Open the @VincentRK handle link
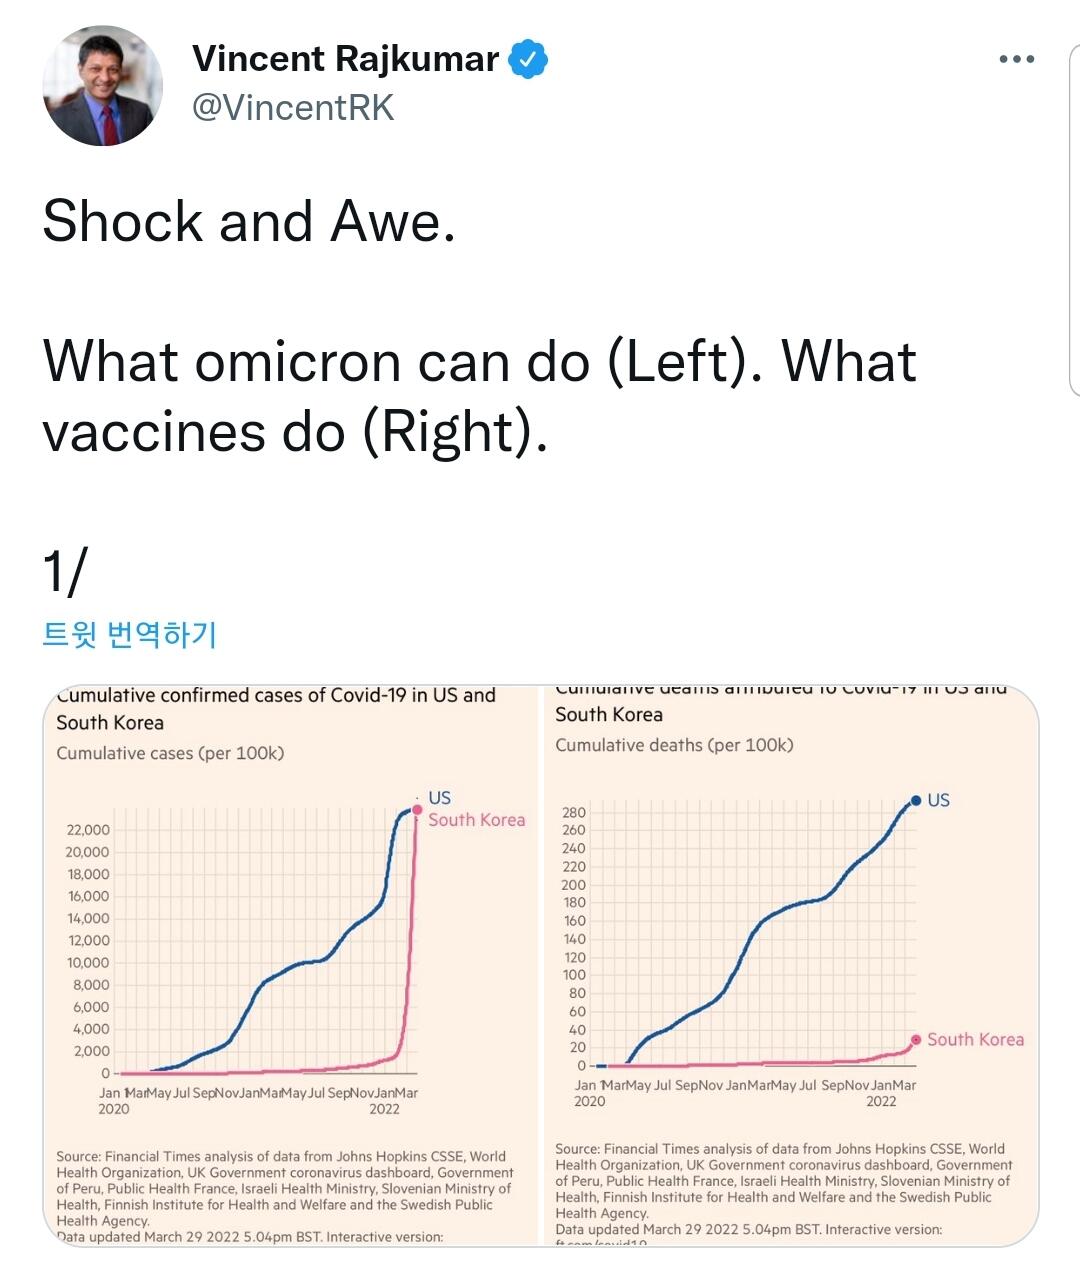This screenshot has width=1080, height=1274. pyautogui.click(x=293, y=107)
